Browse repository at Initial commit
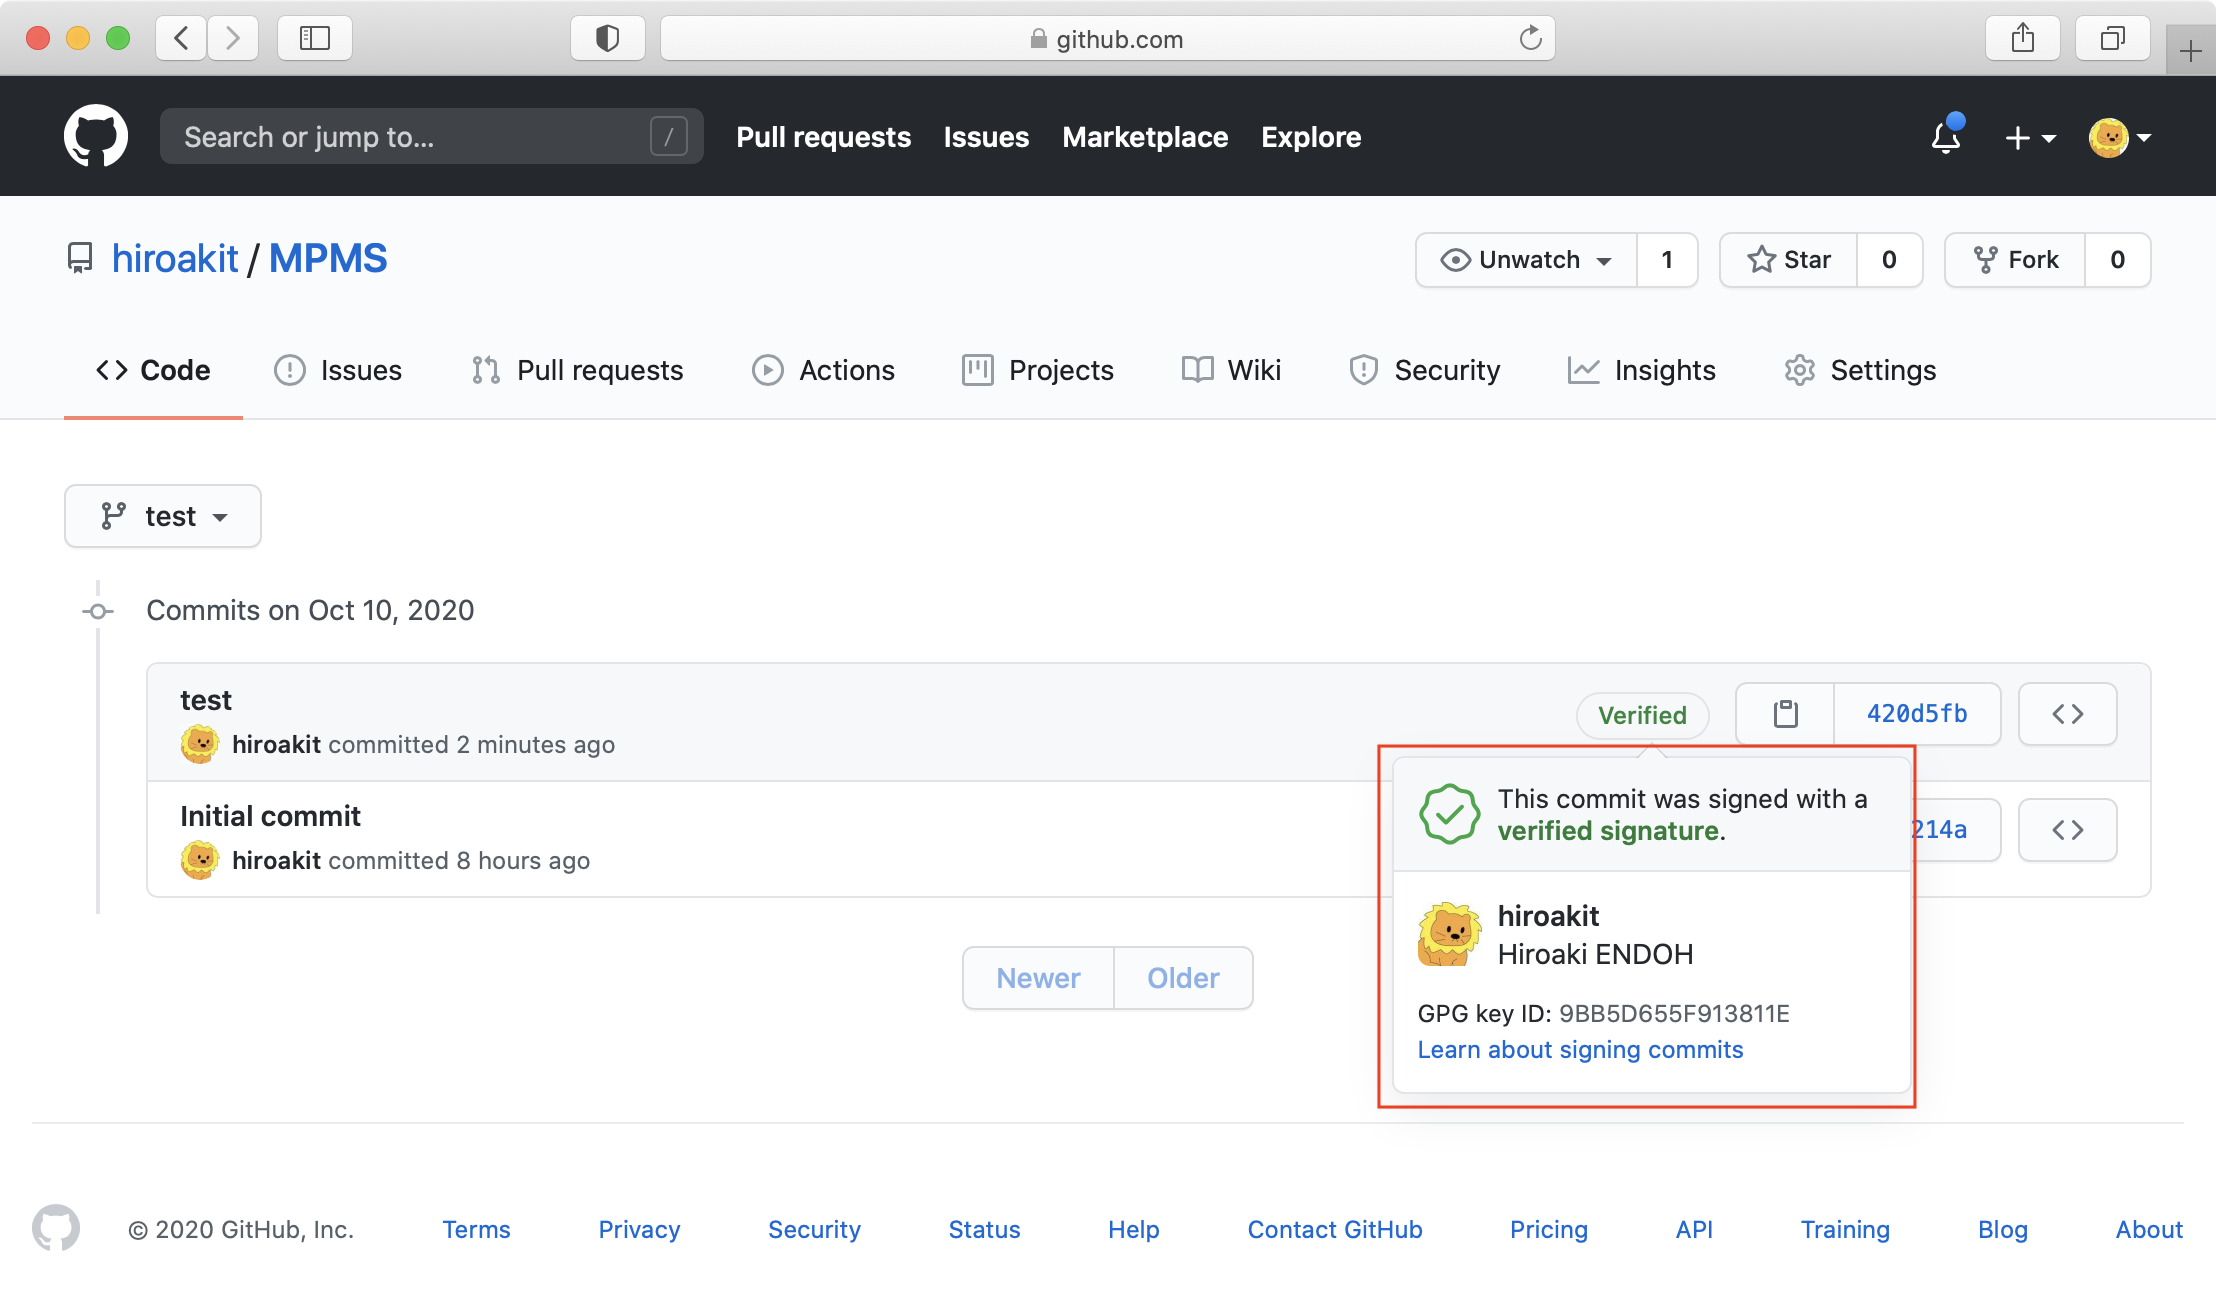 click(x=2067, y=830)
